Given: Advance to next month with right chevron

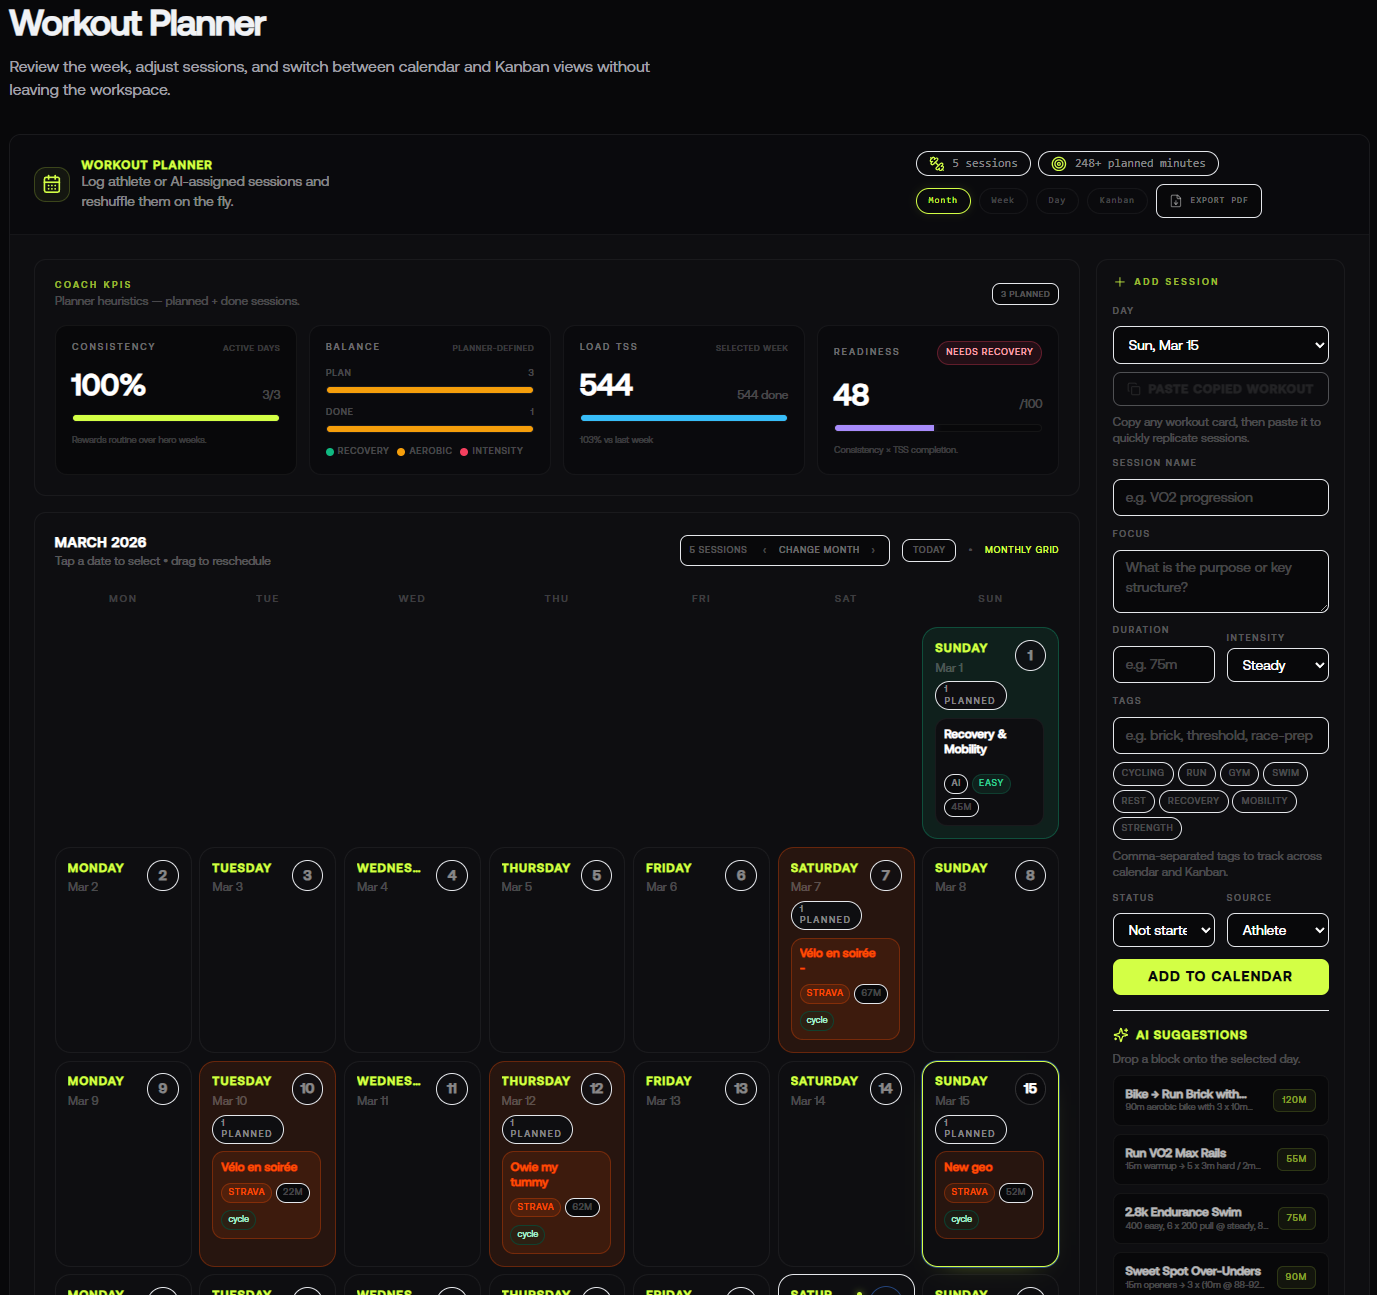Looking at the screenshot, I should tap(873, 550).
